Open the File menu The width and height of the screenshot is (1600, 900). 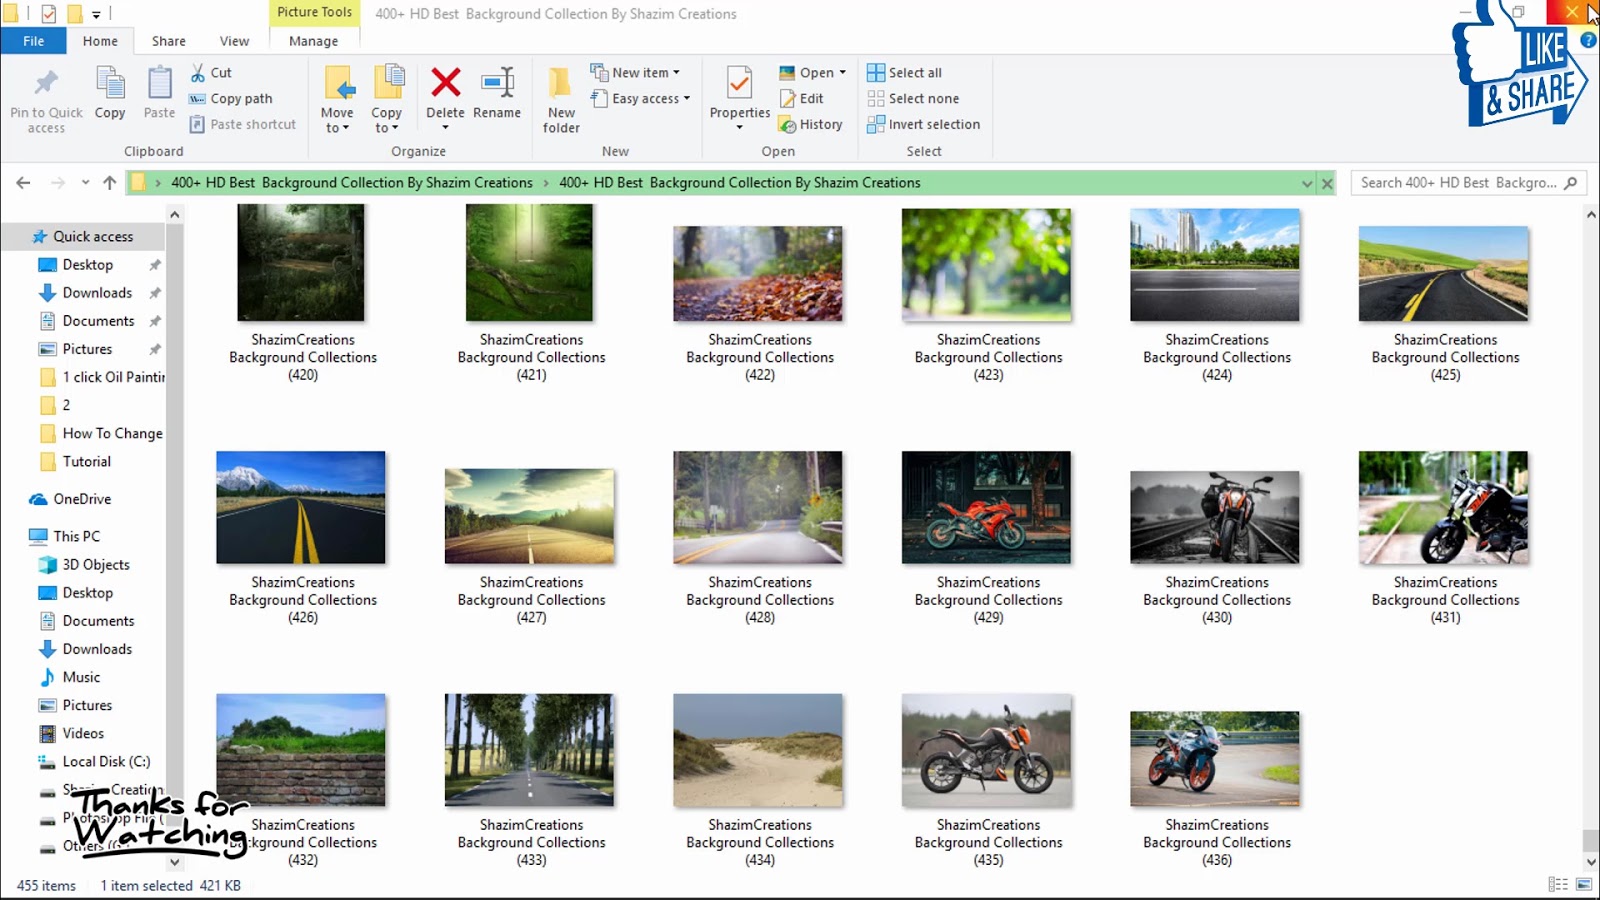pyautogui.click(x=33, y=41)
